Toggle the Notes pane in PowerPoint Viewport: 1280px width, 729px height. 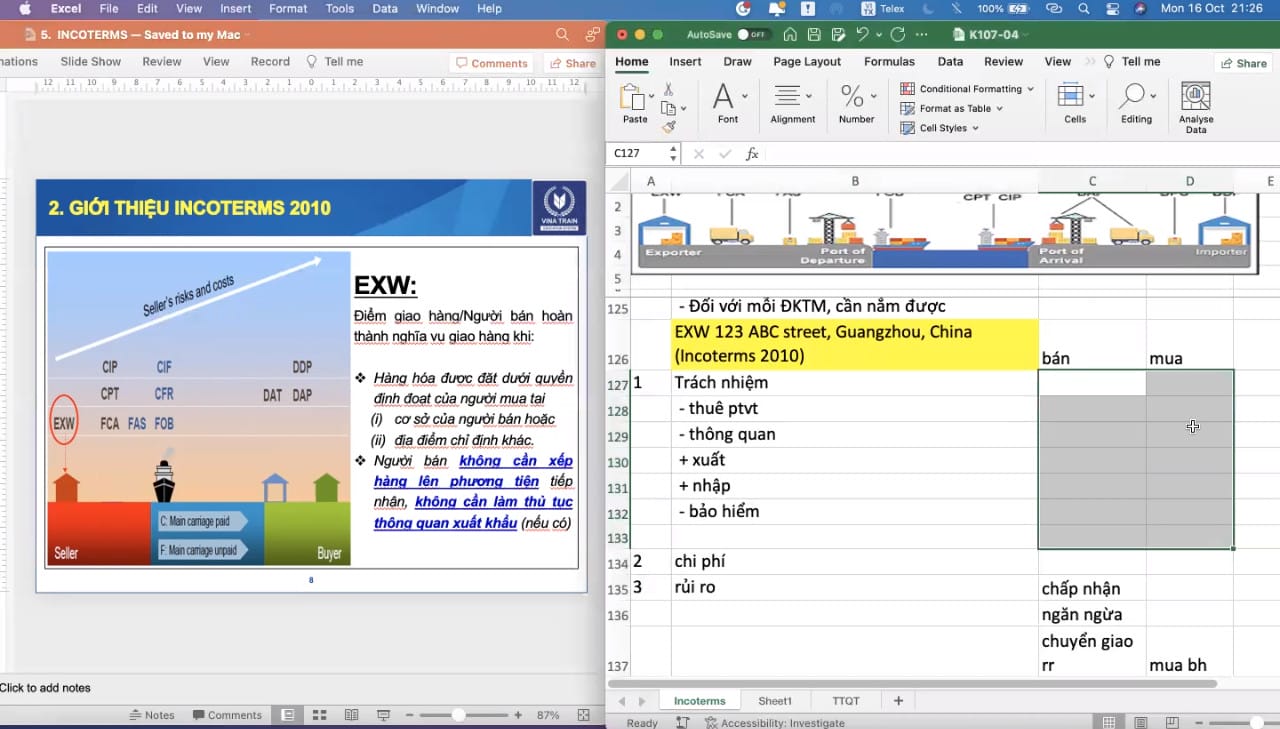pyautogui.click(x=152, y=715)
